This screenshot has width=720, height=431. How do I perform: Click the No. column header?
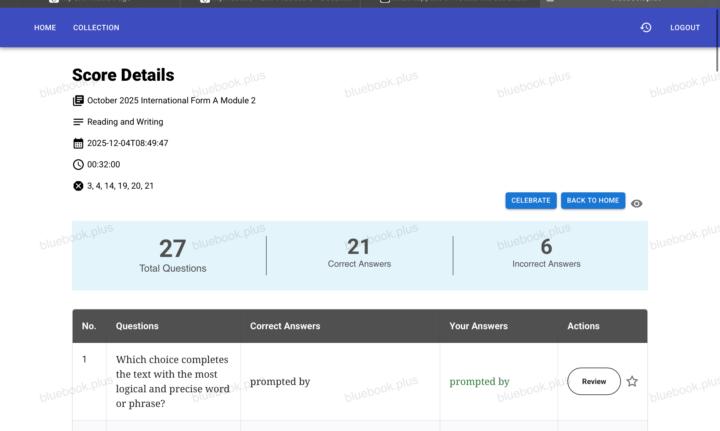pyautogui.click(x=89, y=326)
